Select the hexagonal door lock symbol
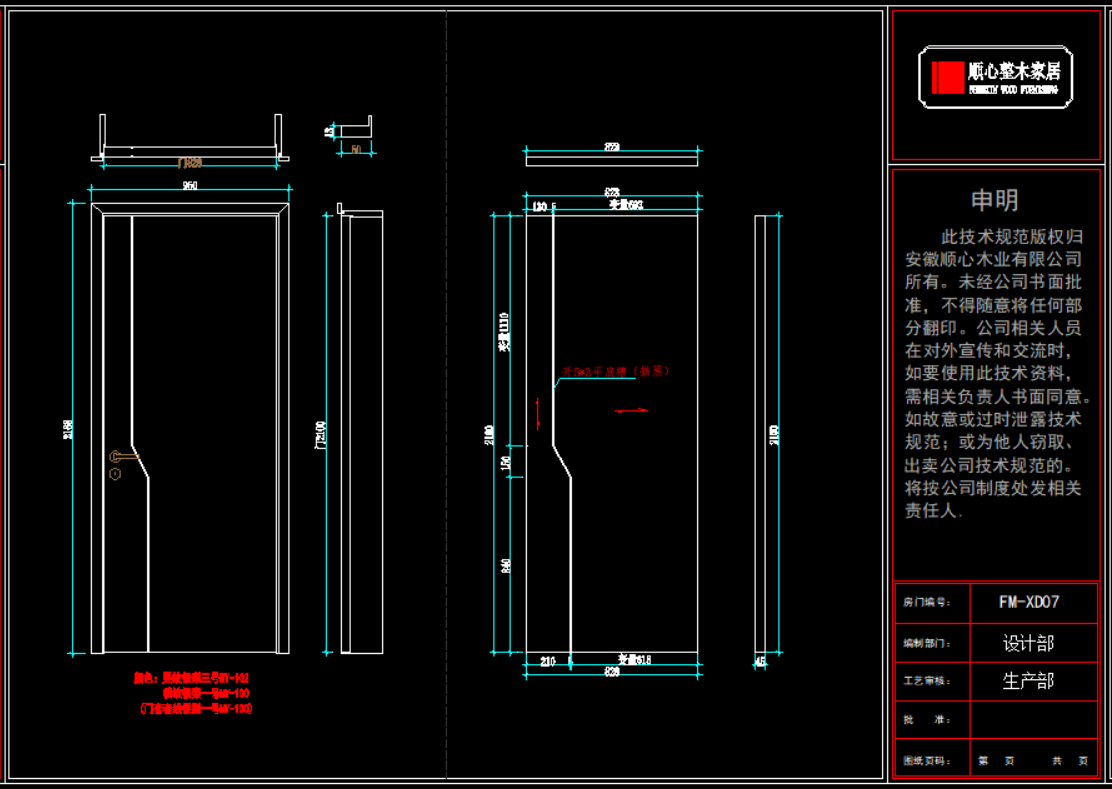This screenshot has height=789, width=1112. coord(115,474)
